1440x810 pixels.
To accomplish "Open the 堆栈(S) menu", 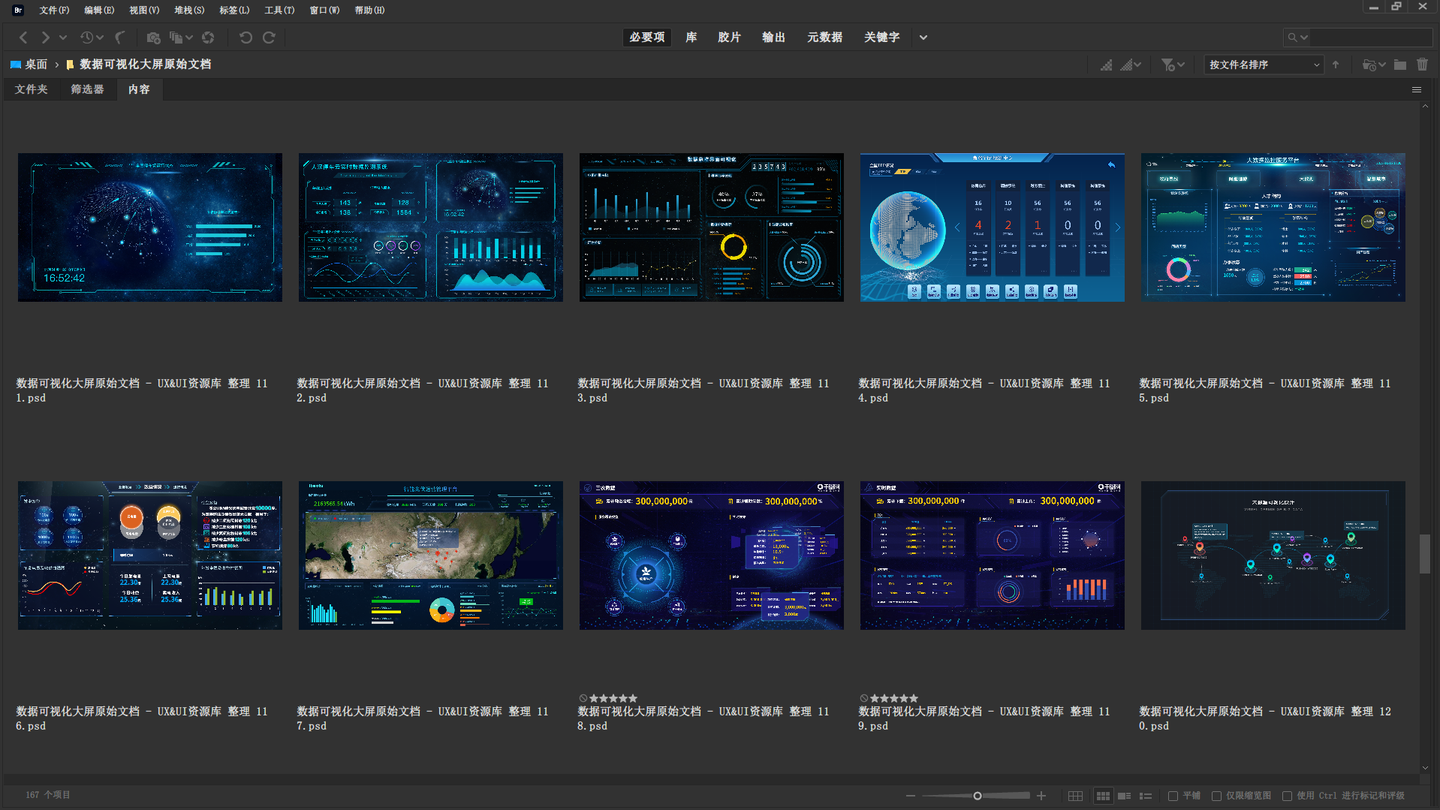I will tap(190, 10).
